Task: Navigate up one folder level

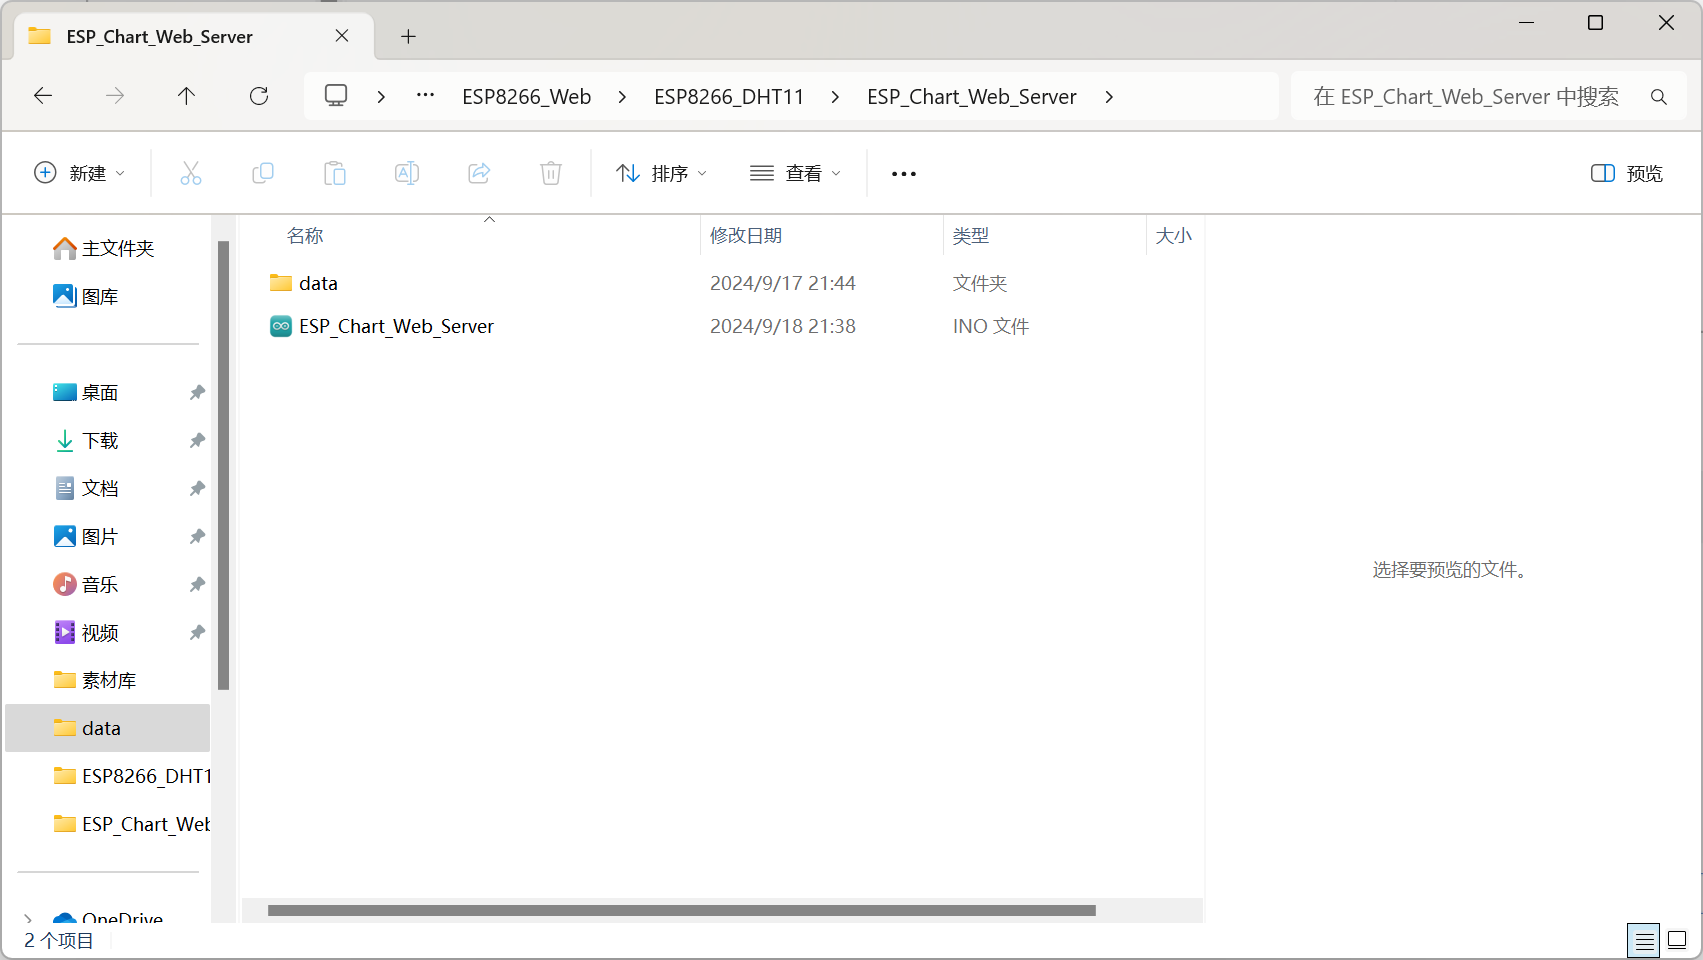Action: (186, 96)
